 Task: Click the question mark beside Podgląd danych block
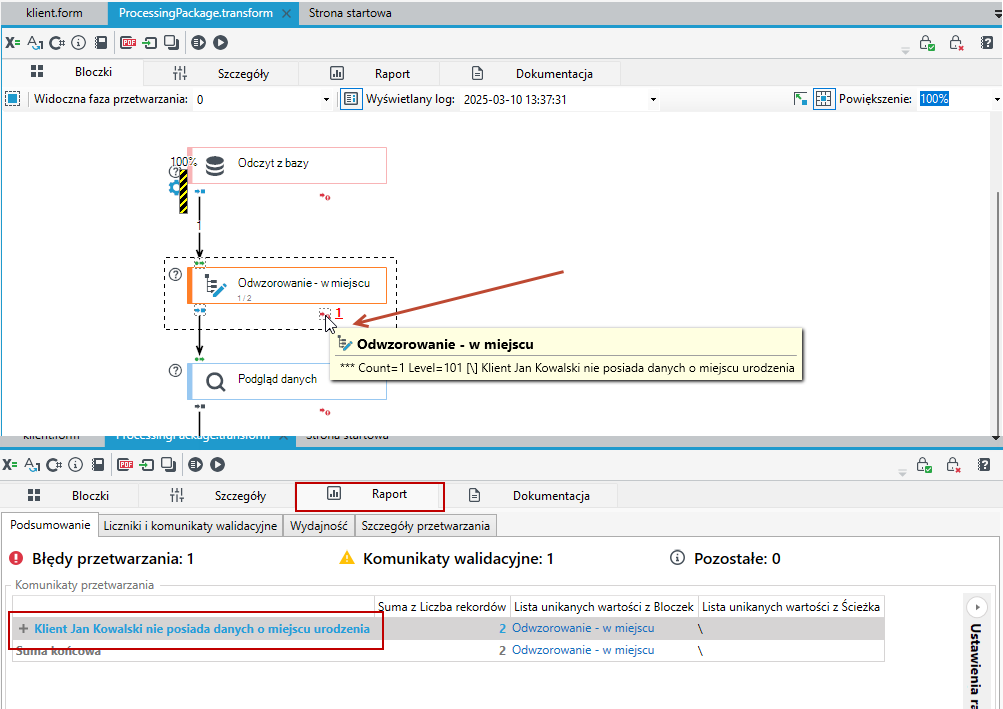pyautogui.click(x=175, y=370)
